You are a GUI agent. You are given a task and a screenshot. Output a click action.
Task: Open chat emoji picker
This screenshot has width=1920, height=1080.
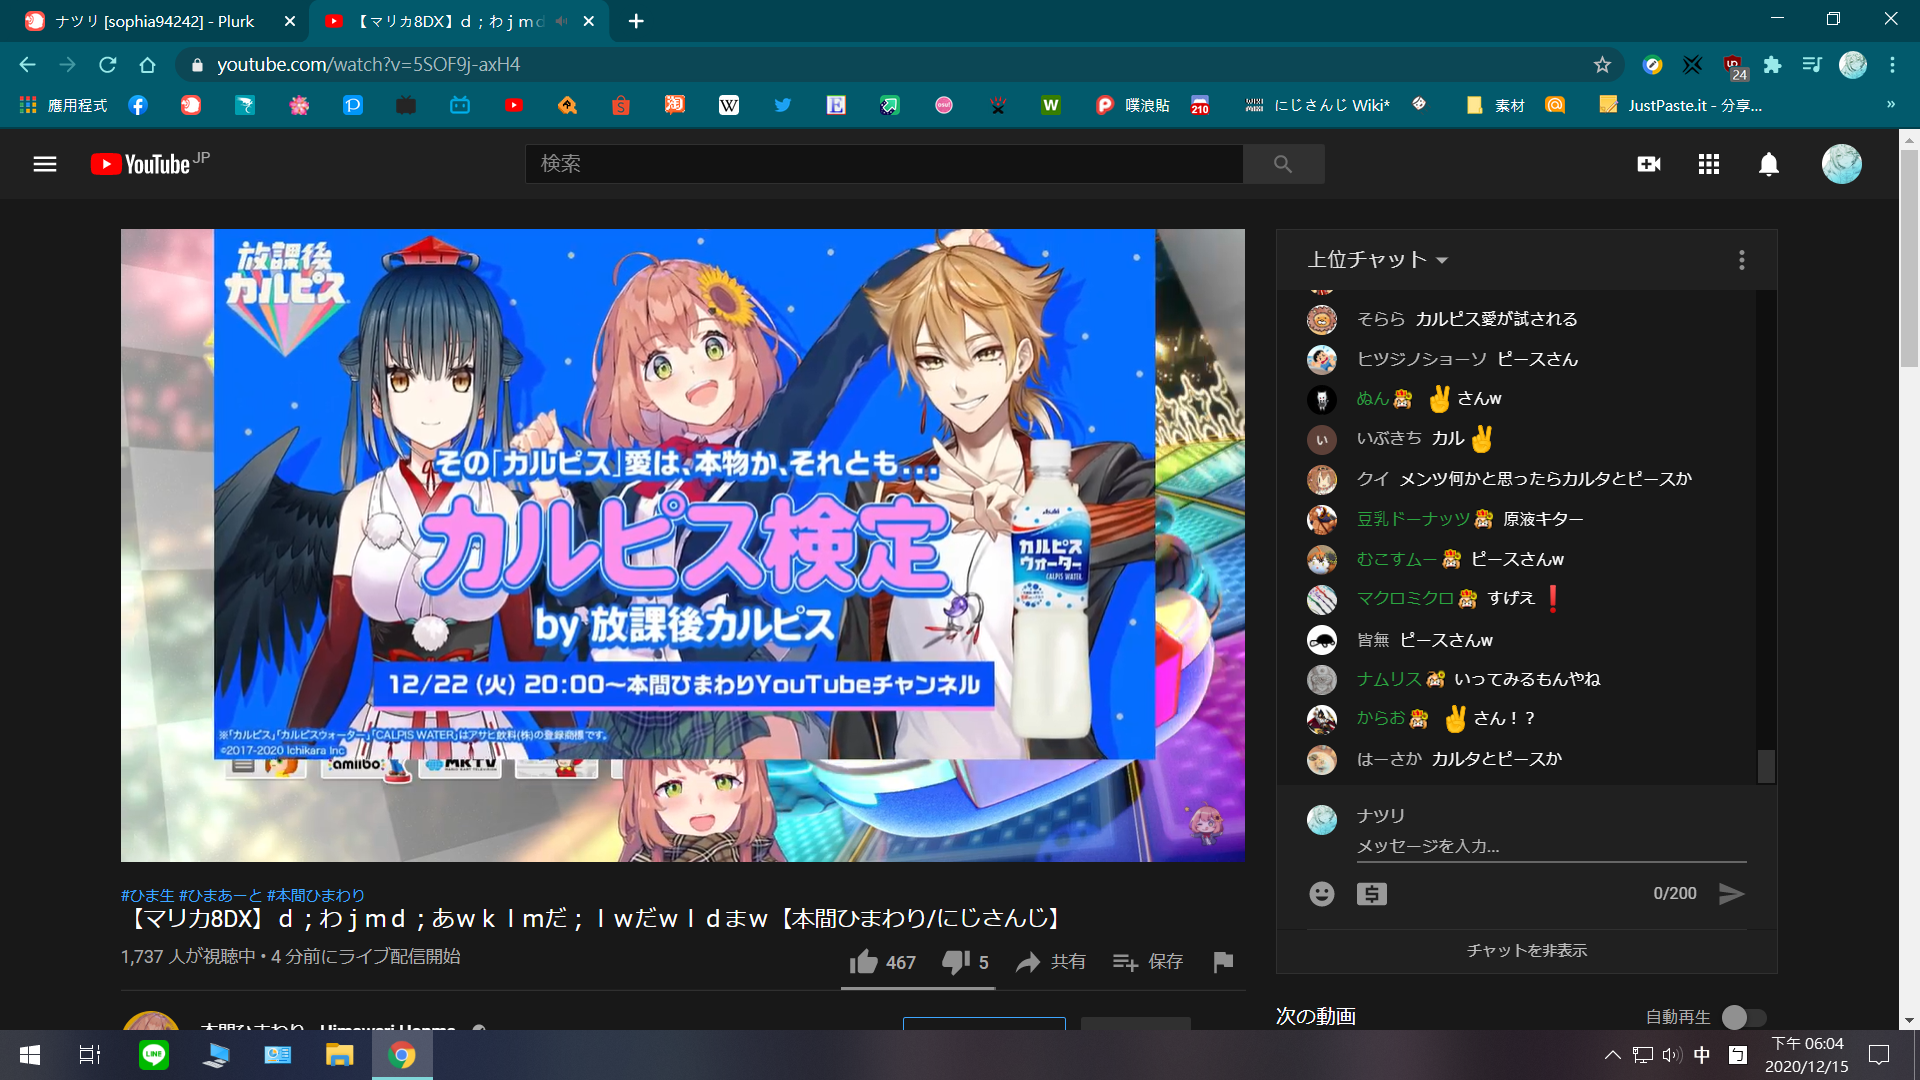click(1322, 894)
